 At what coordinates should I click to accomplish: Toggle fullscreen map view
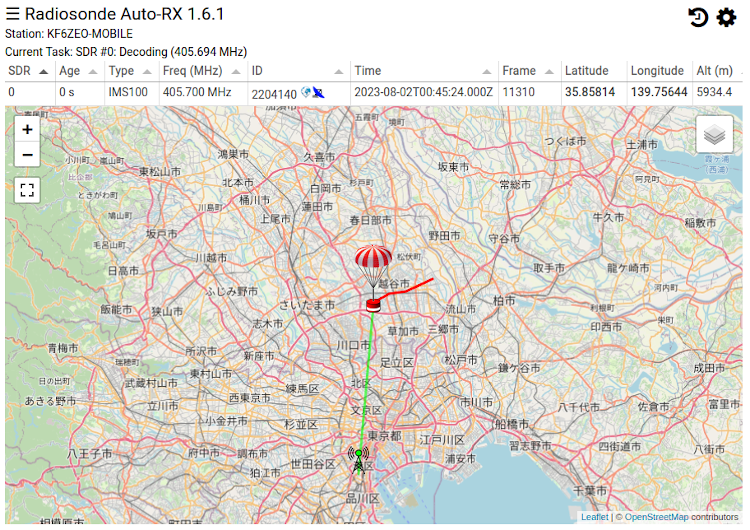pos(27,190)
